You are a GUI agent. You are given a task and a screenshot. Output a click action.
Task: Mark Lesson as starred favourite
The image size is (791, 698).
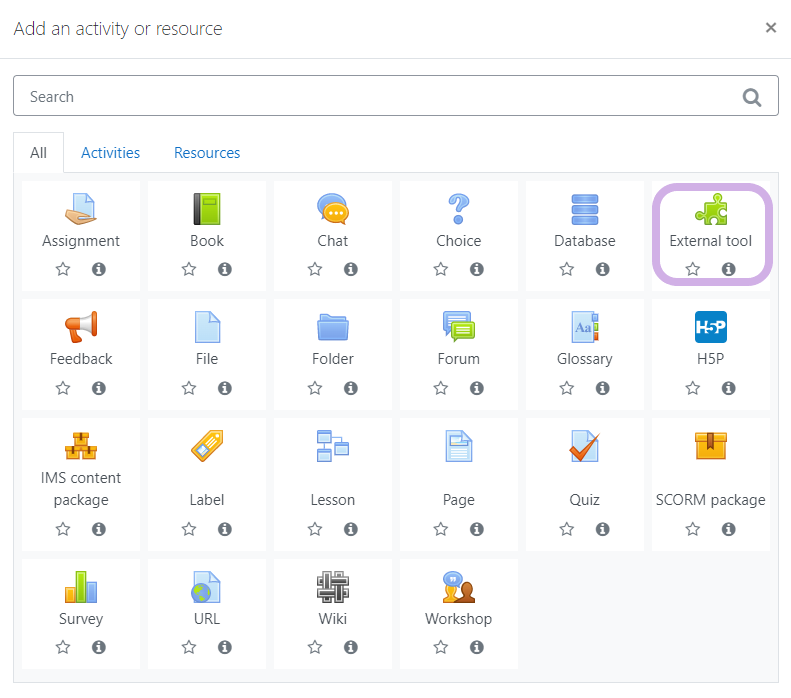(315, 529)
